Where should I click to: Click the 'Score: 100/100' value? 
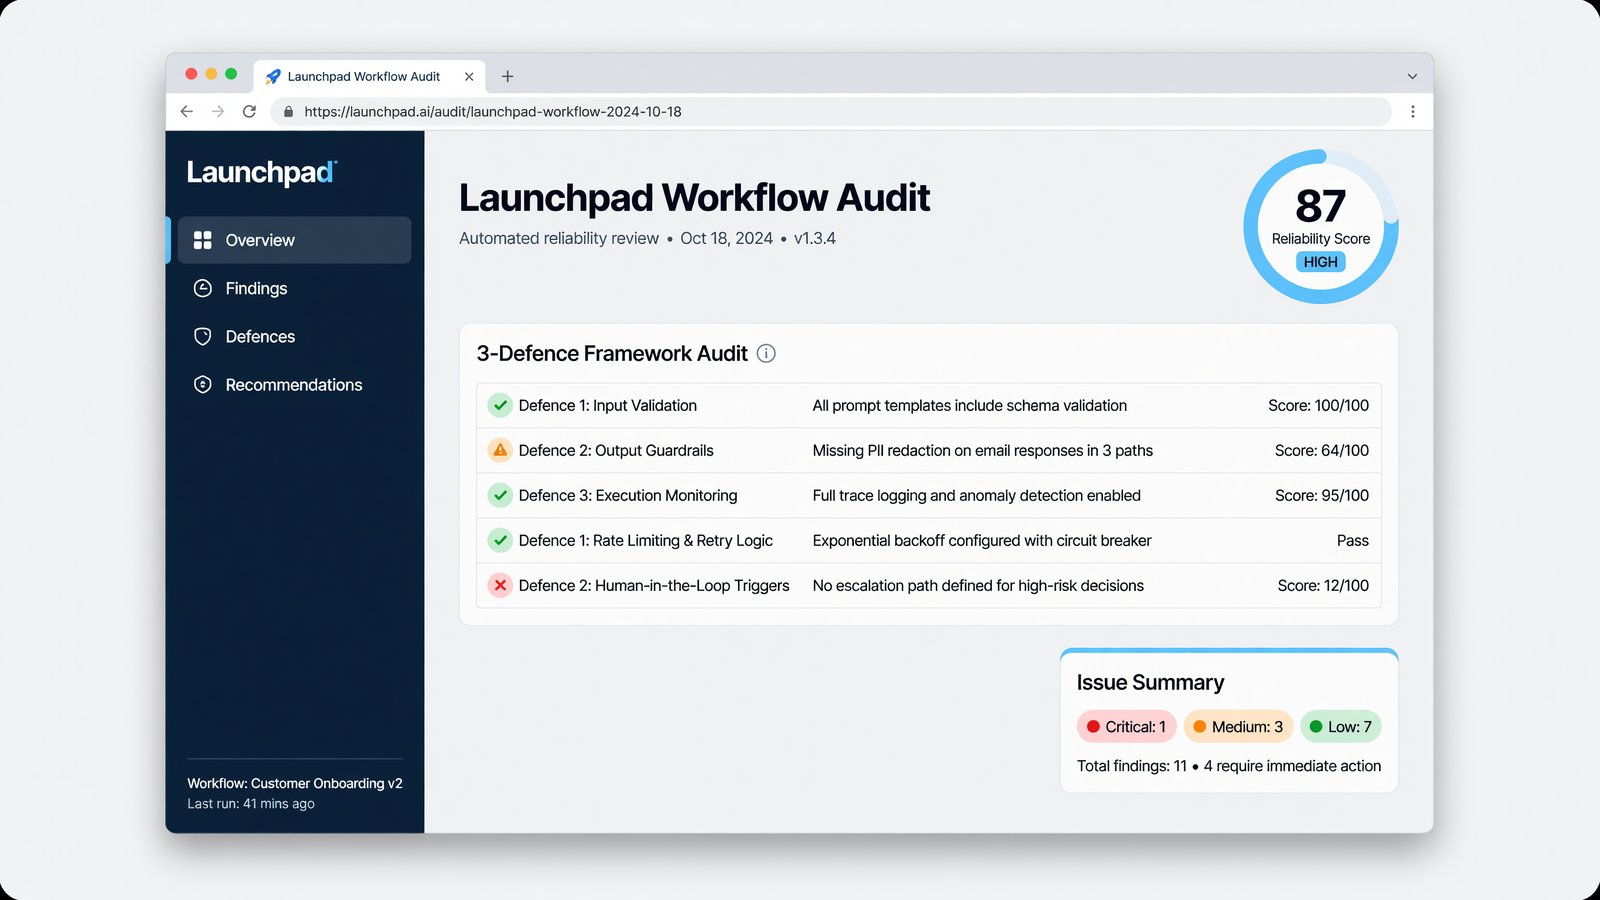(1318, 405)
